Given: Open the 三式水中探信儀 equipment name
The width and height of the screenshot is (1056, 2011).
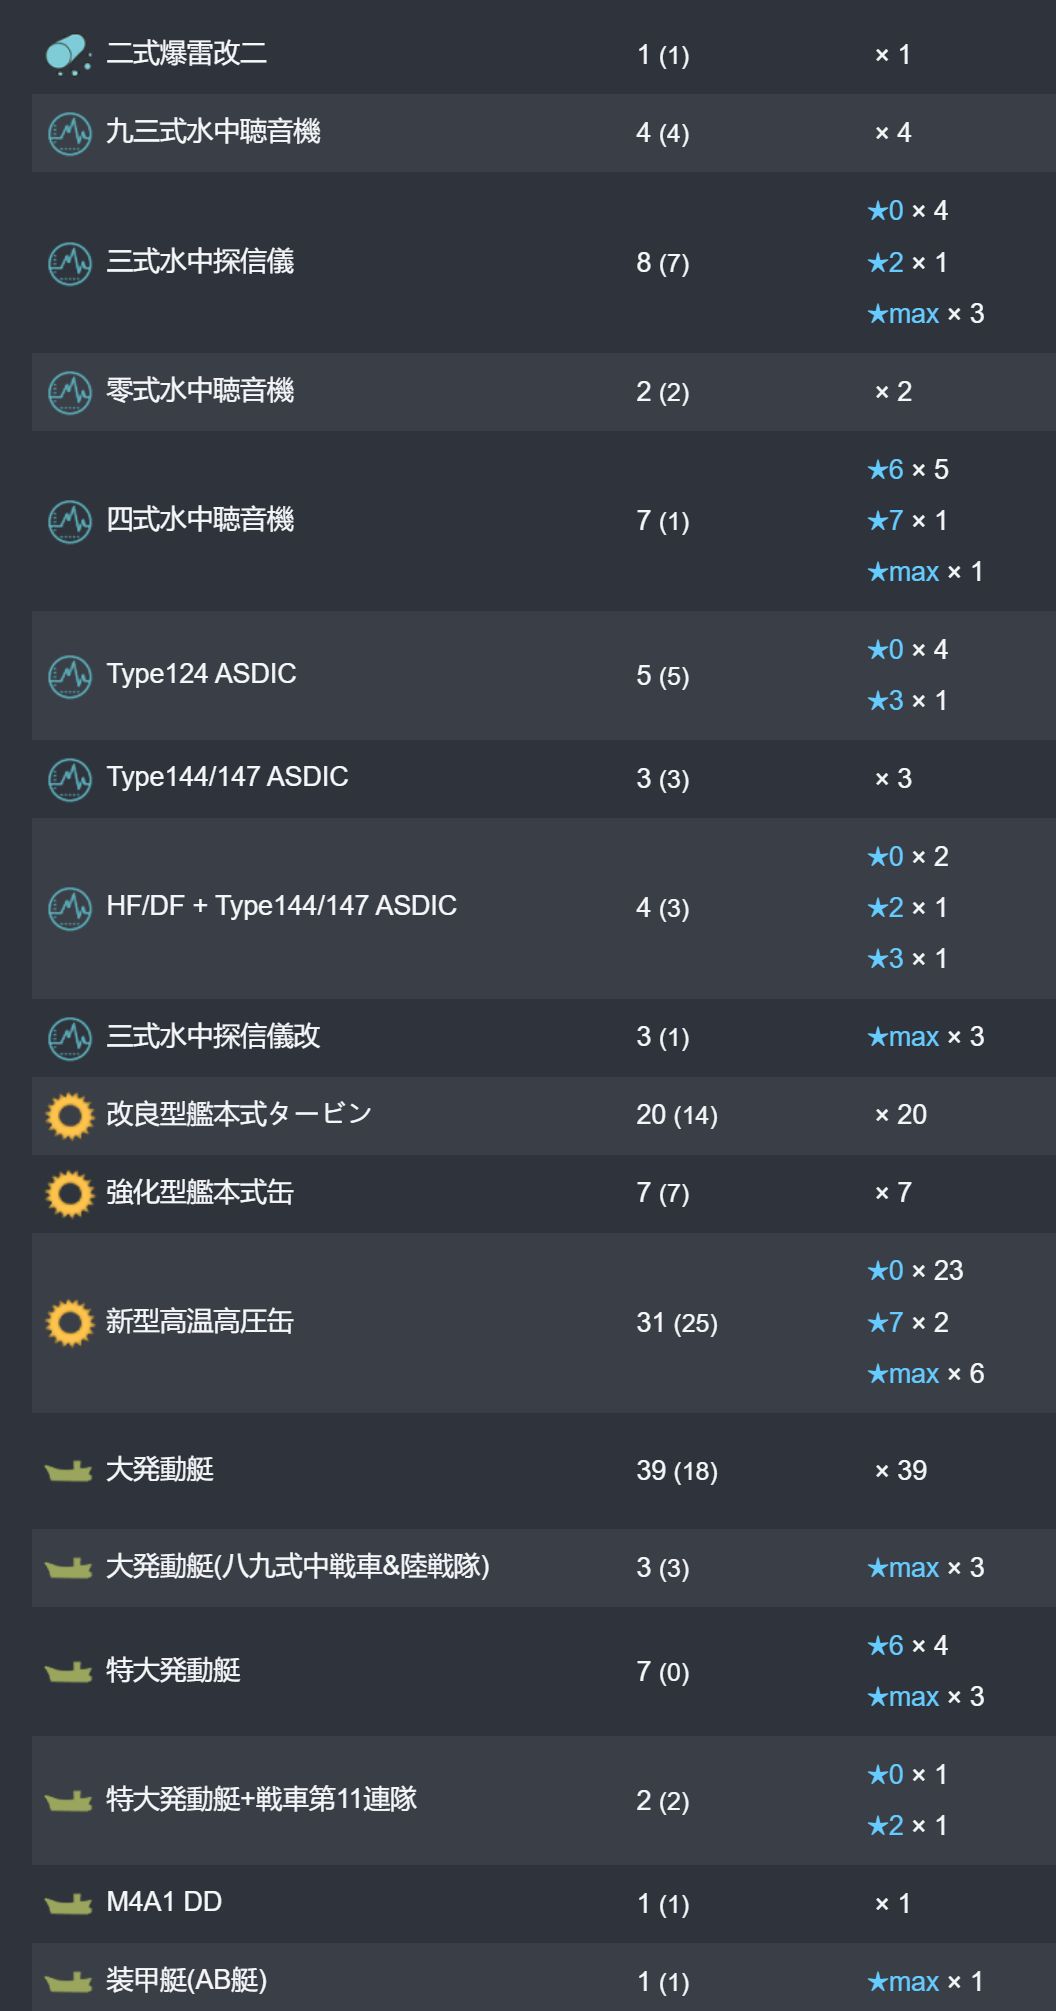Looking at the screenshot, I should 200,262.
